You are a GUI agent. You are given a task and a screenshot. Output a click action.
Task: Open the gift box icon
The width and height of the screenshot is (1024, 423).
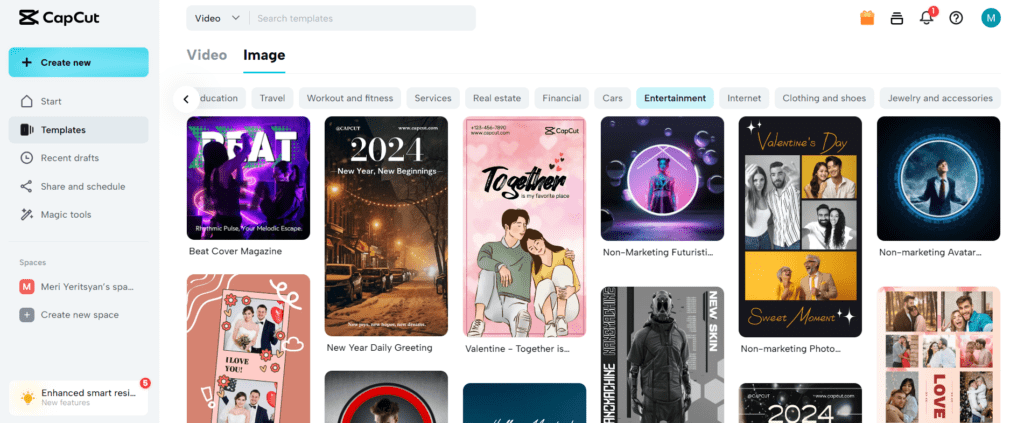[x=867, y=18]
